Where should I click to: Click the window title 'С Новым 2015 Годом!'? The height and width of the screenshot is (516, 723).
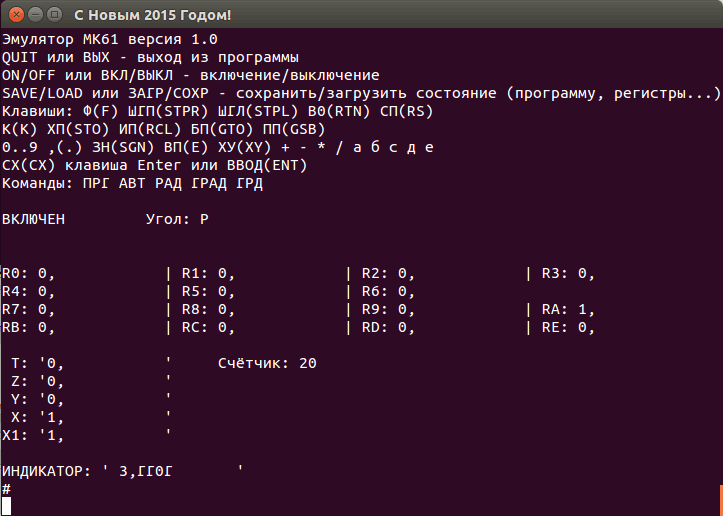(x=151, y=15)
